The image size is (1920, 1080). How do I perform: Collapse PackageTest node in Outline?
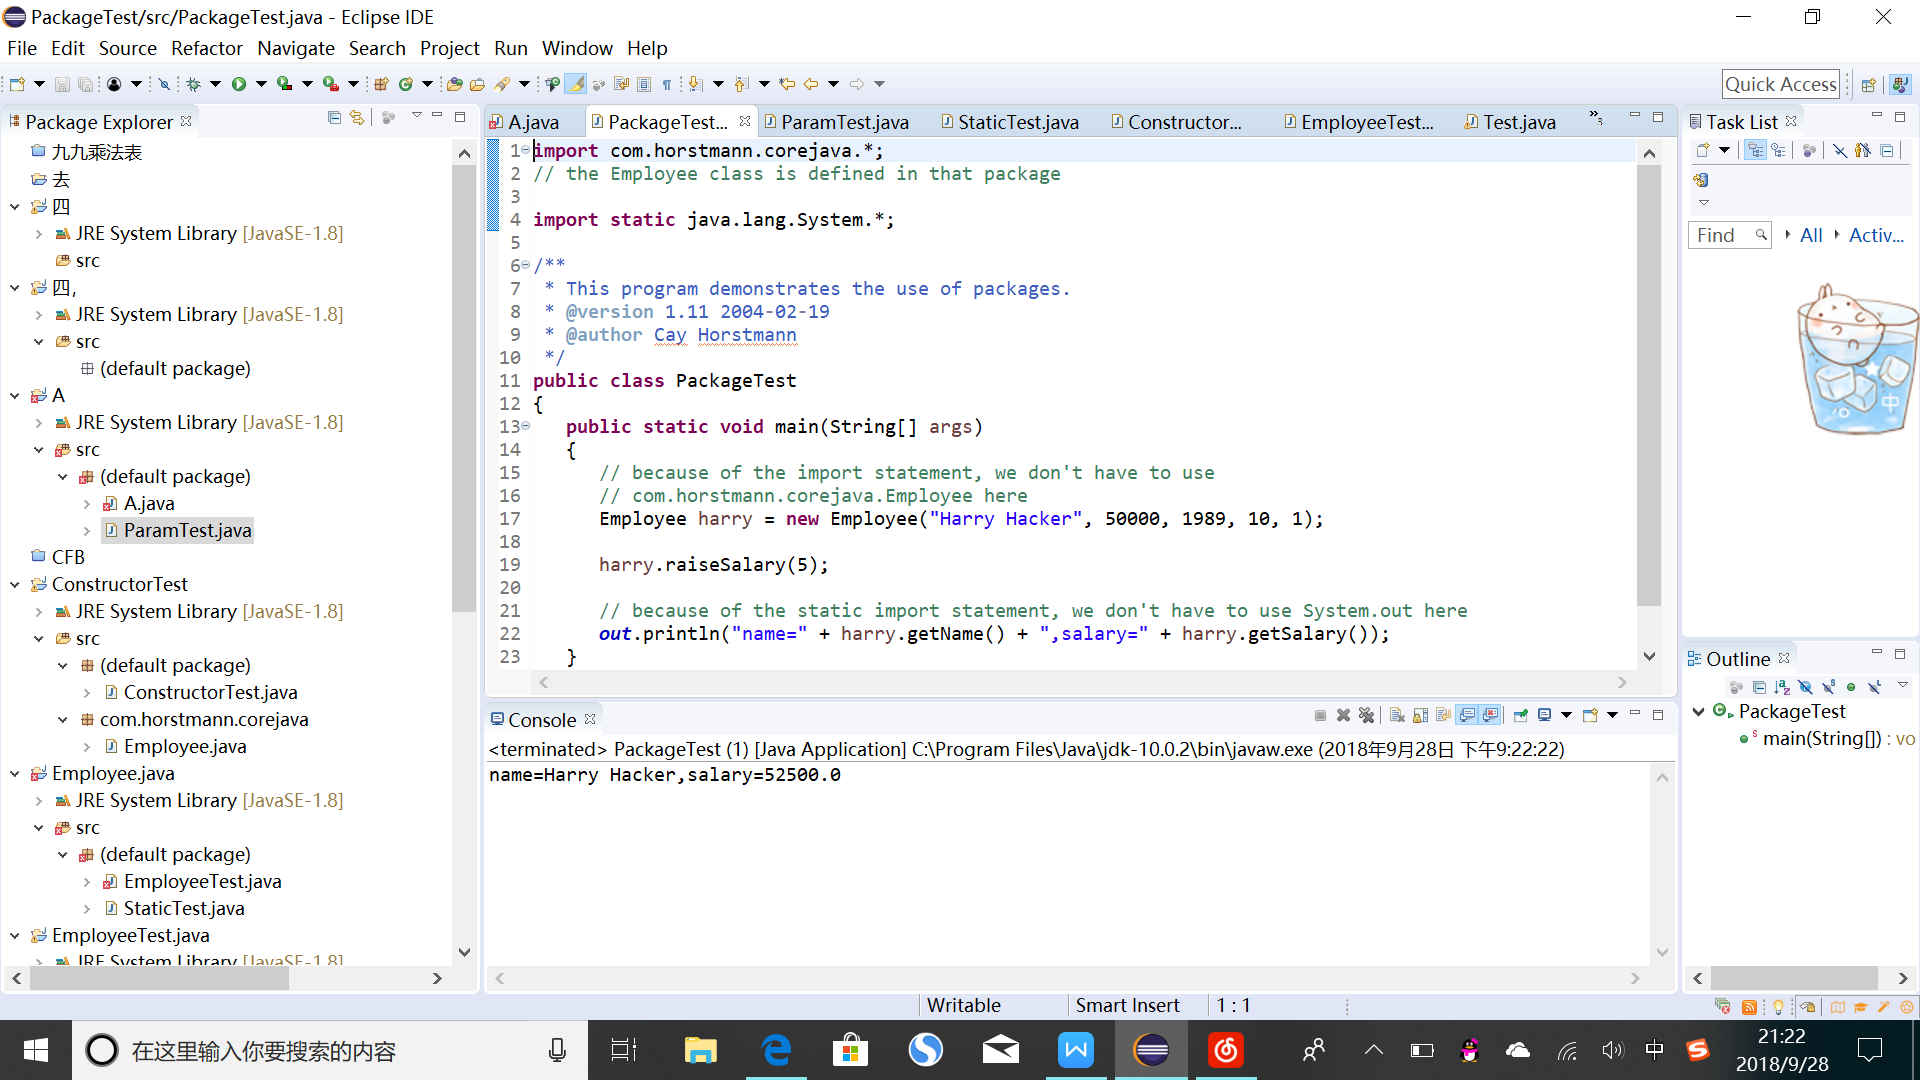(1698, 711)
